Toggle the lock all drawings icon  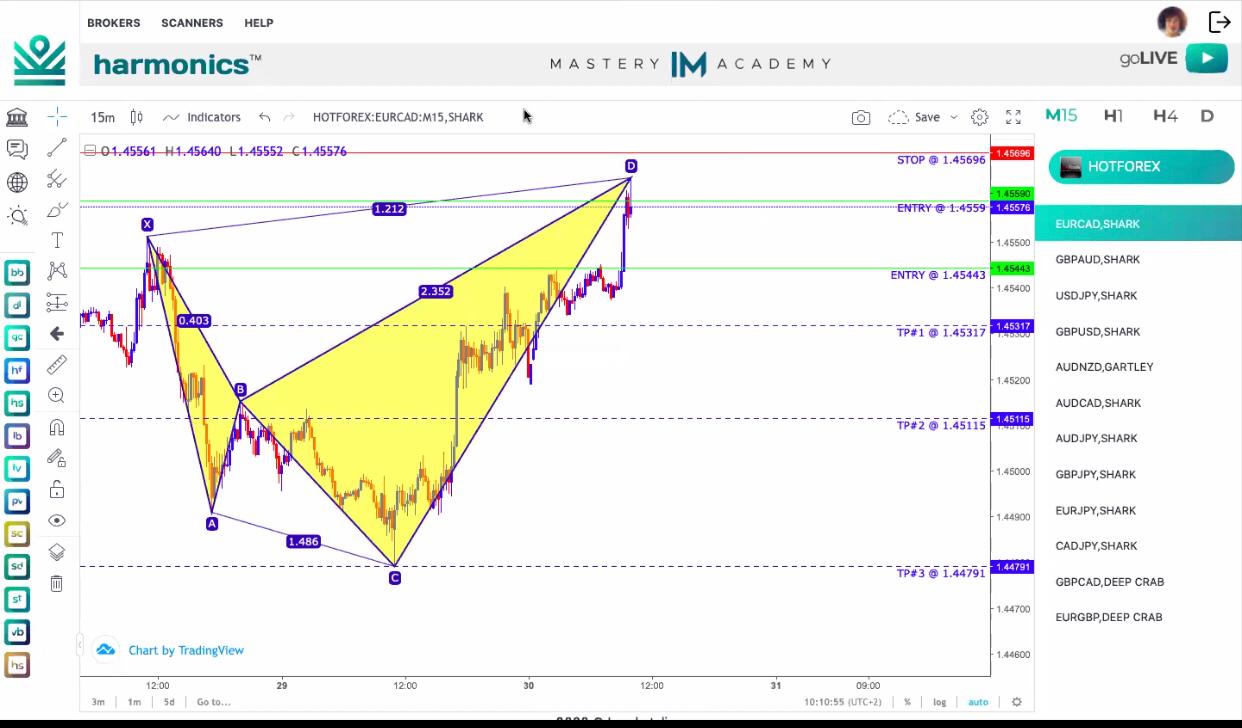57,489
